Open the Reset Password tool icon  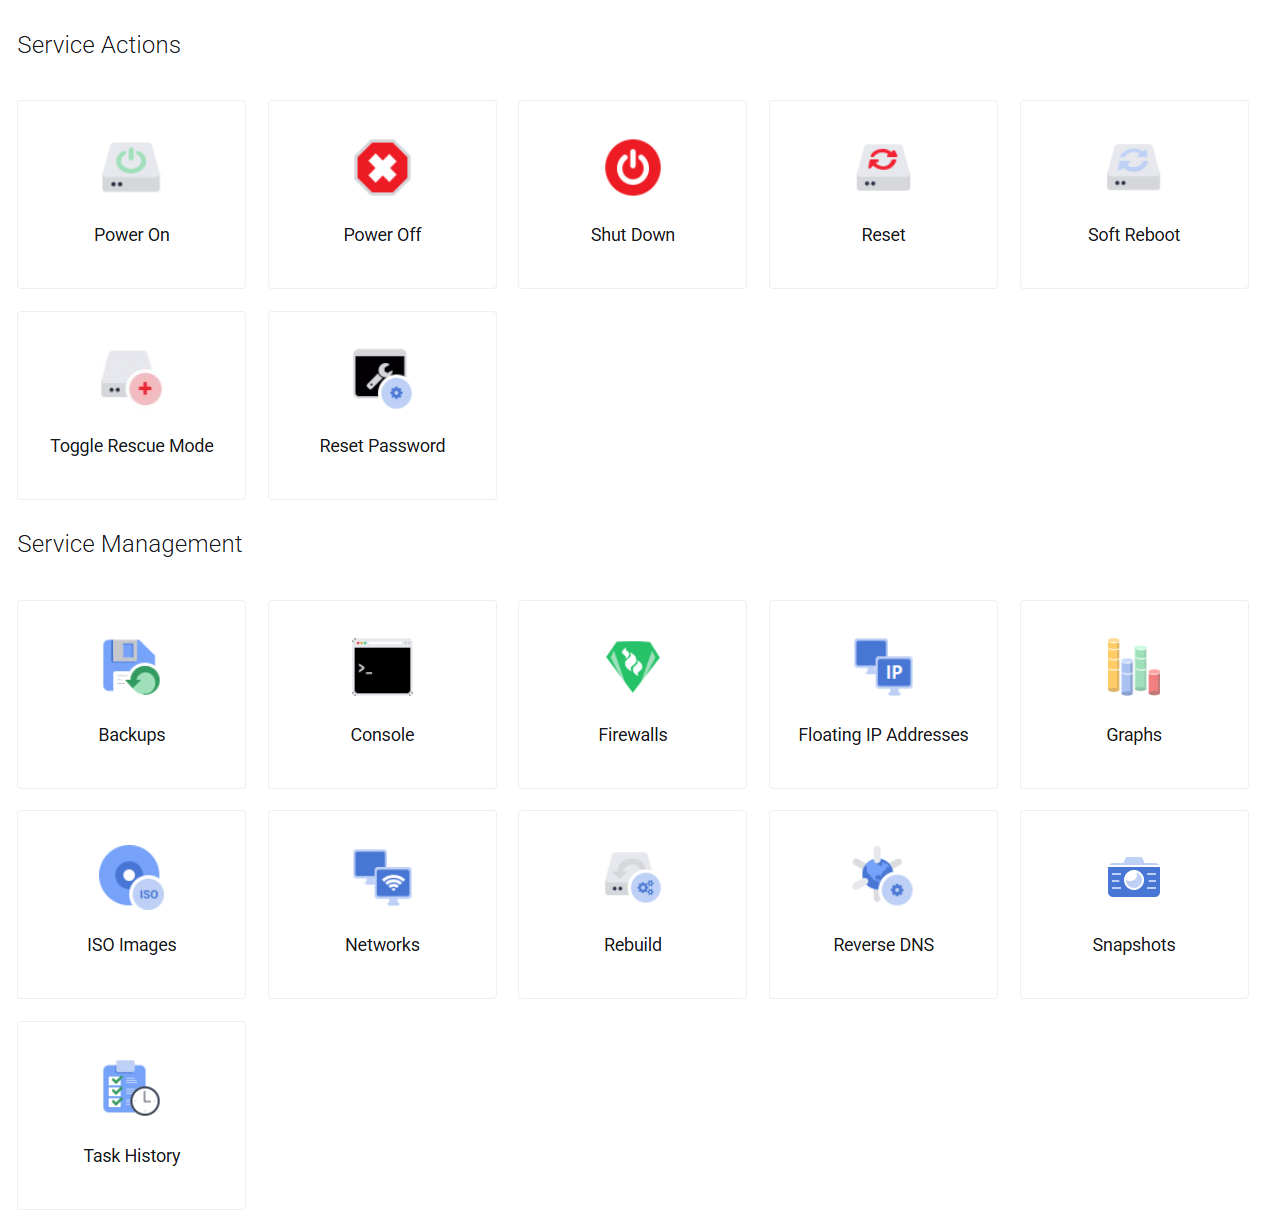click(x=382, y=378)
